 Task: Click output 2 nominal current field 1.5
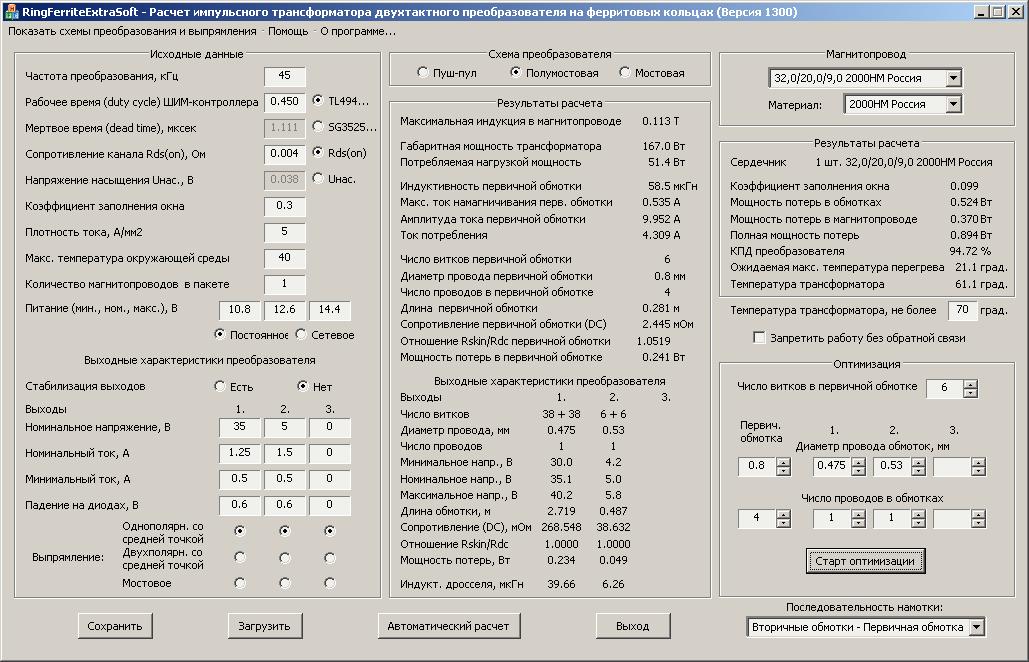coord(285,453)
